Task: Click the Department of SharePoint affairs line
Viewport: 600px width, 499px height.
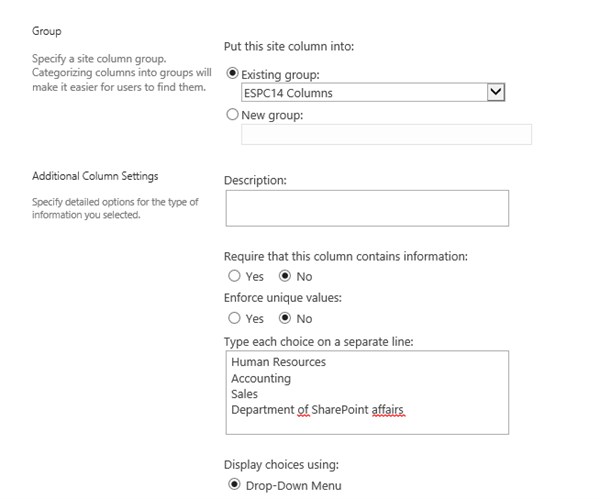Action: point(317,410)
